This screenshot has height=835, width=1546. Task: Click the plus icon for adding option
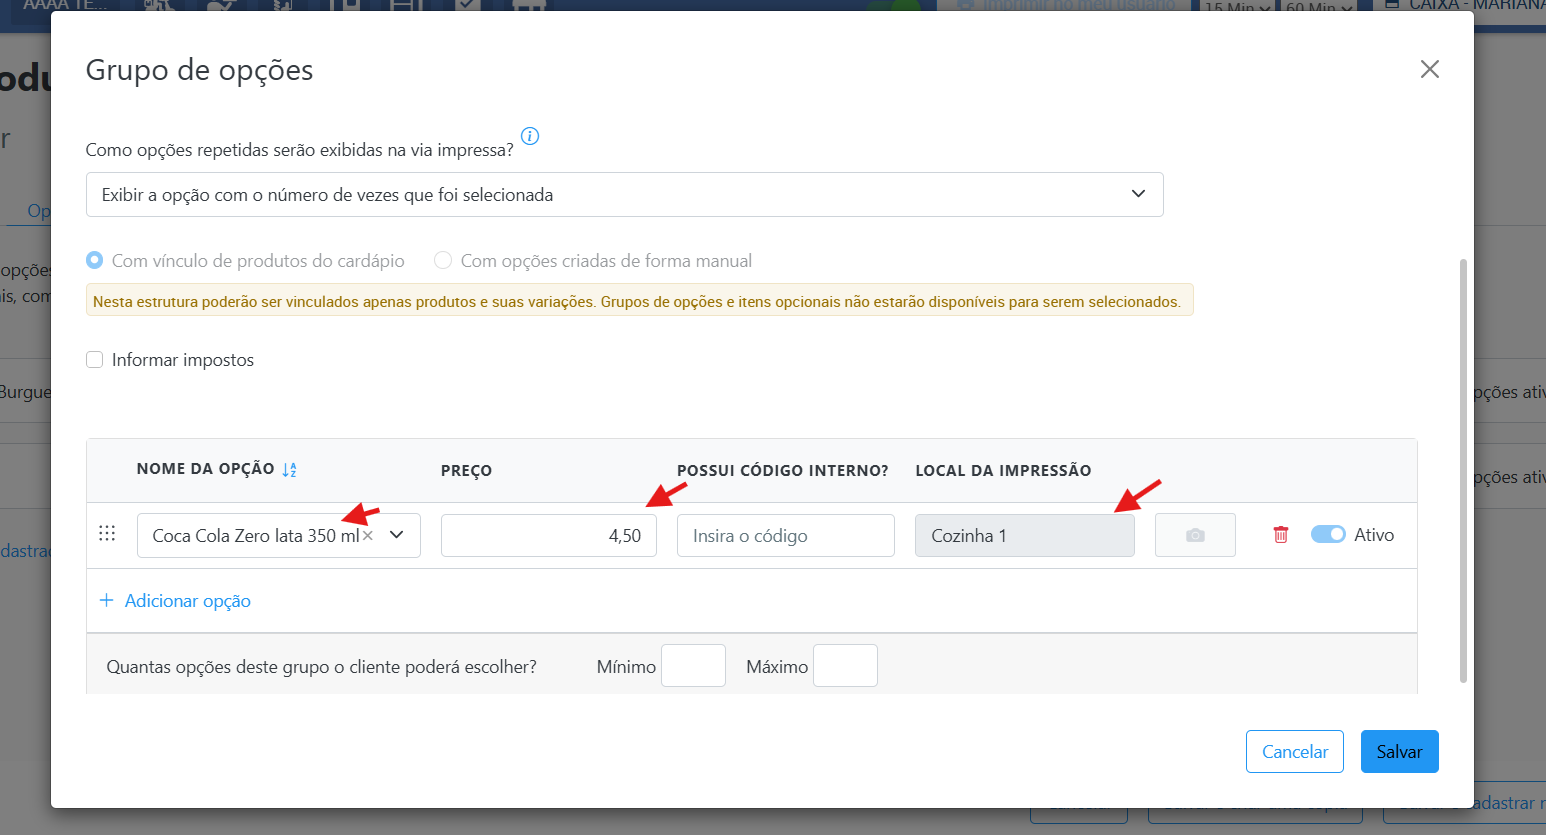point(106,601)
